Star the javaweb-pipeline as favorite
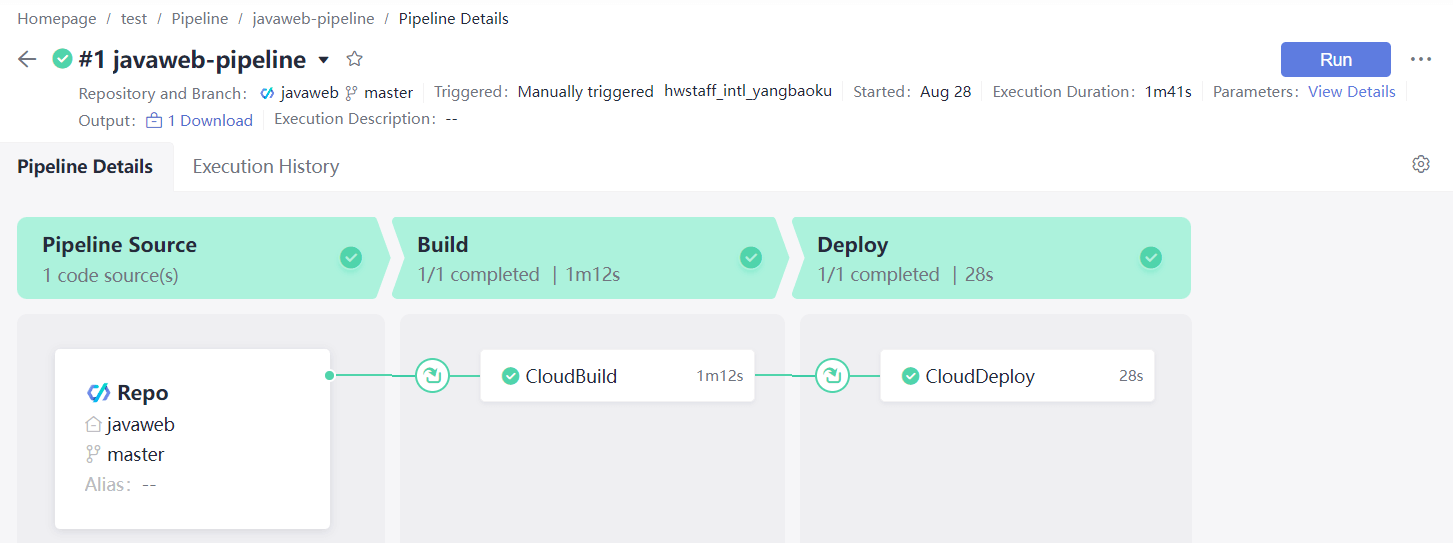The width and height of the screenshot is (1453, 543). pyautogui.click(x=354, y=59)
